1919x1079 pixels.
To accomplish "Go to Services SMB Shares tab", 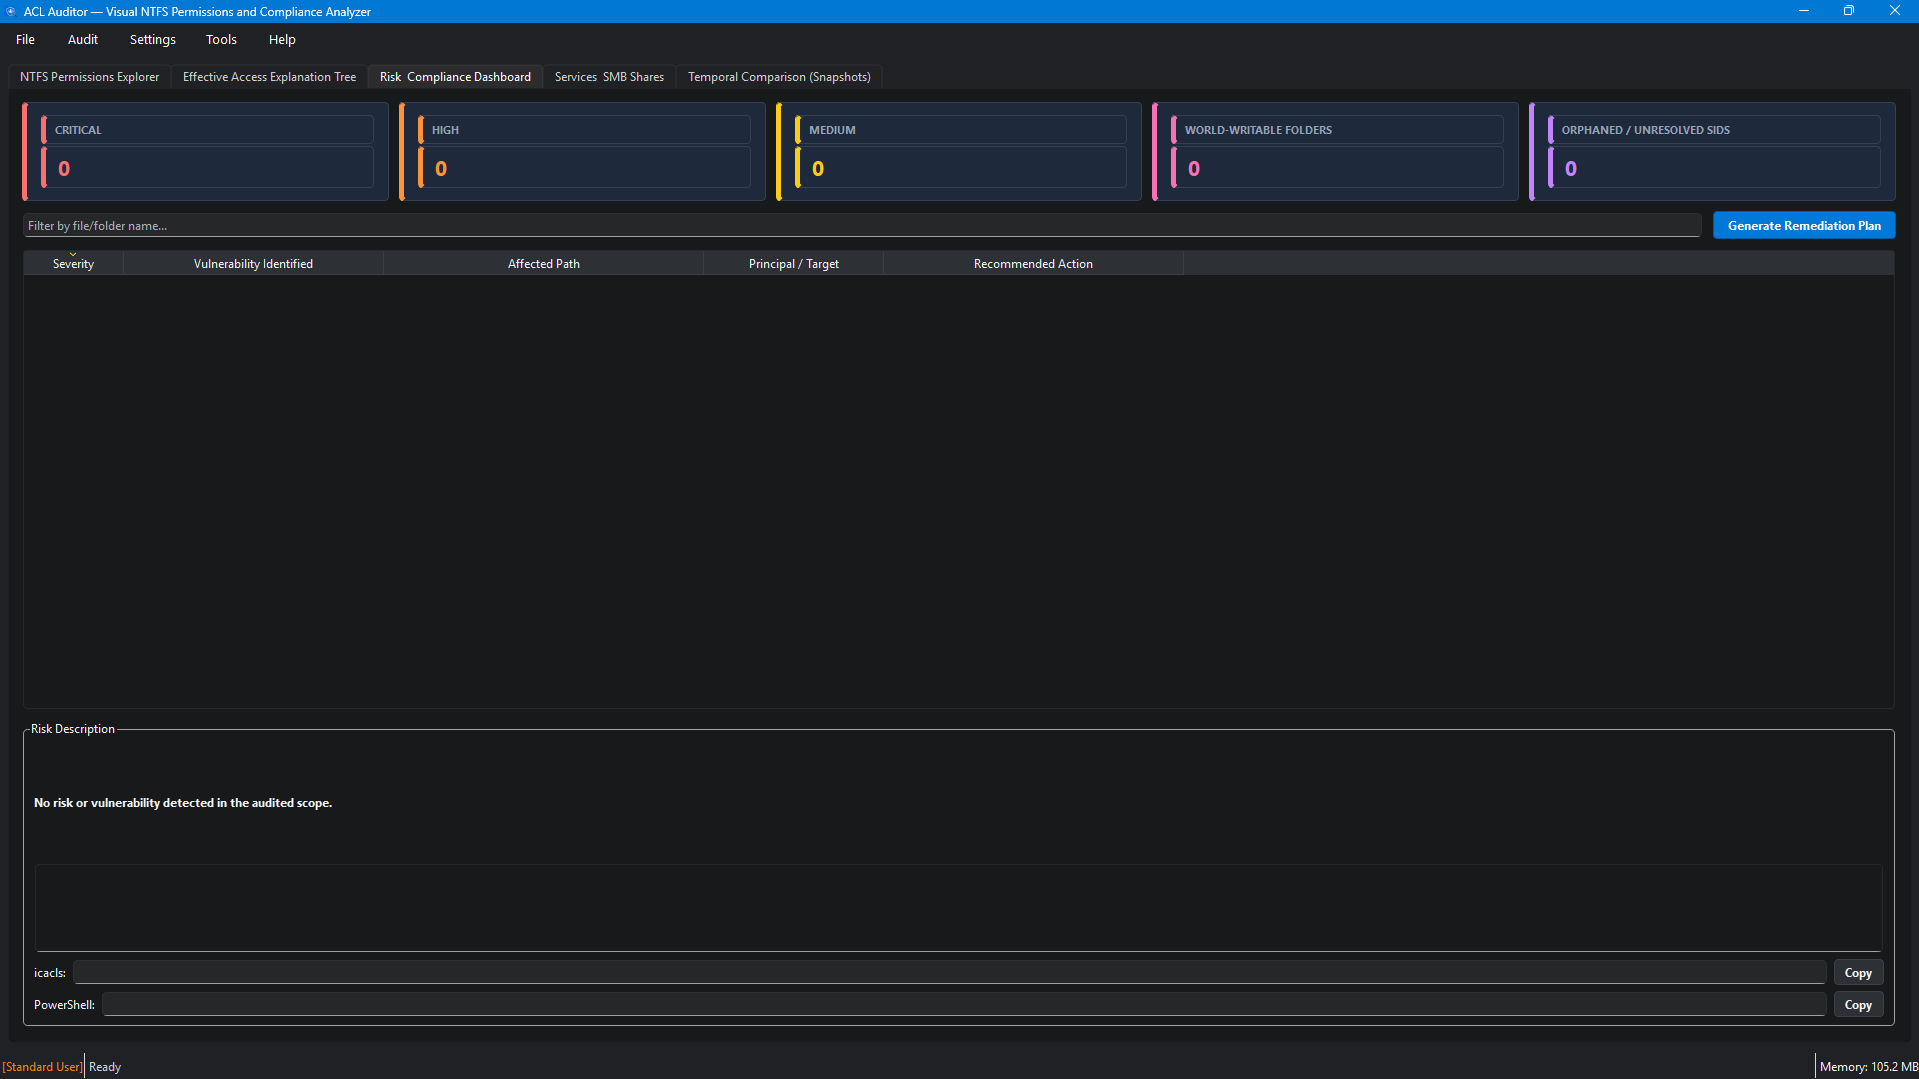I will (x=609, y=77).
